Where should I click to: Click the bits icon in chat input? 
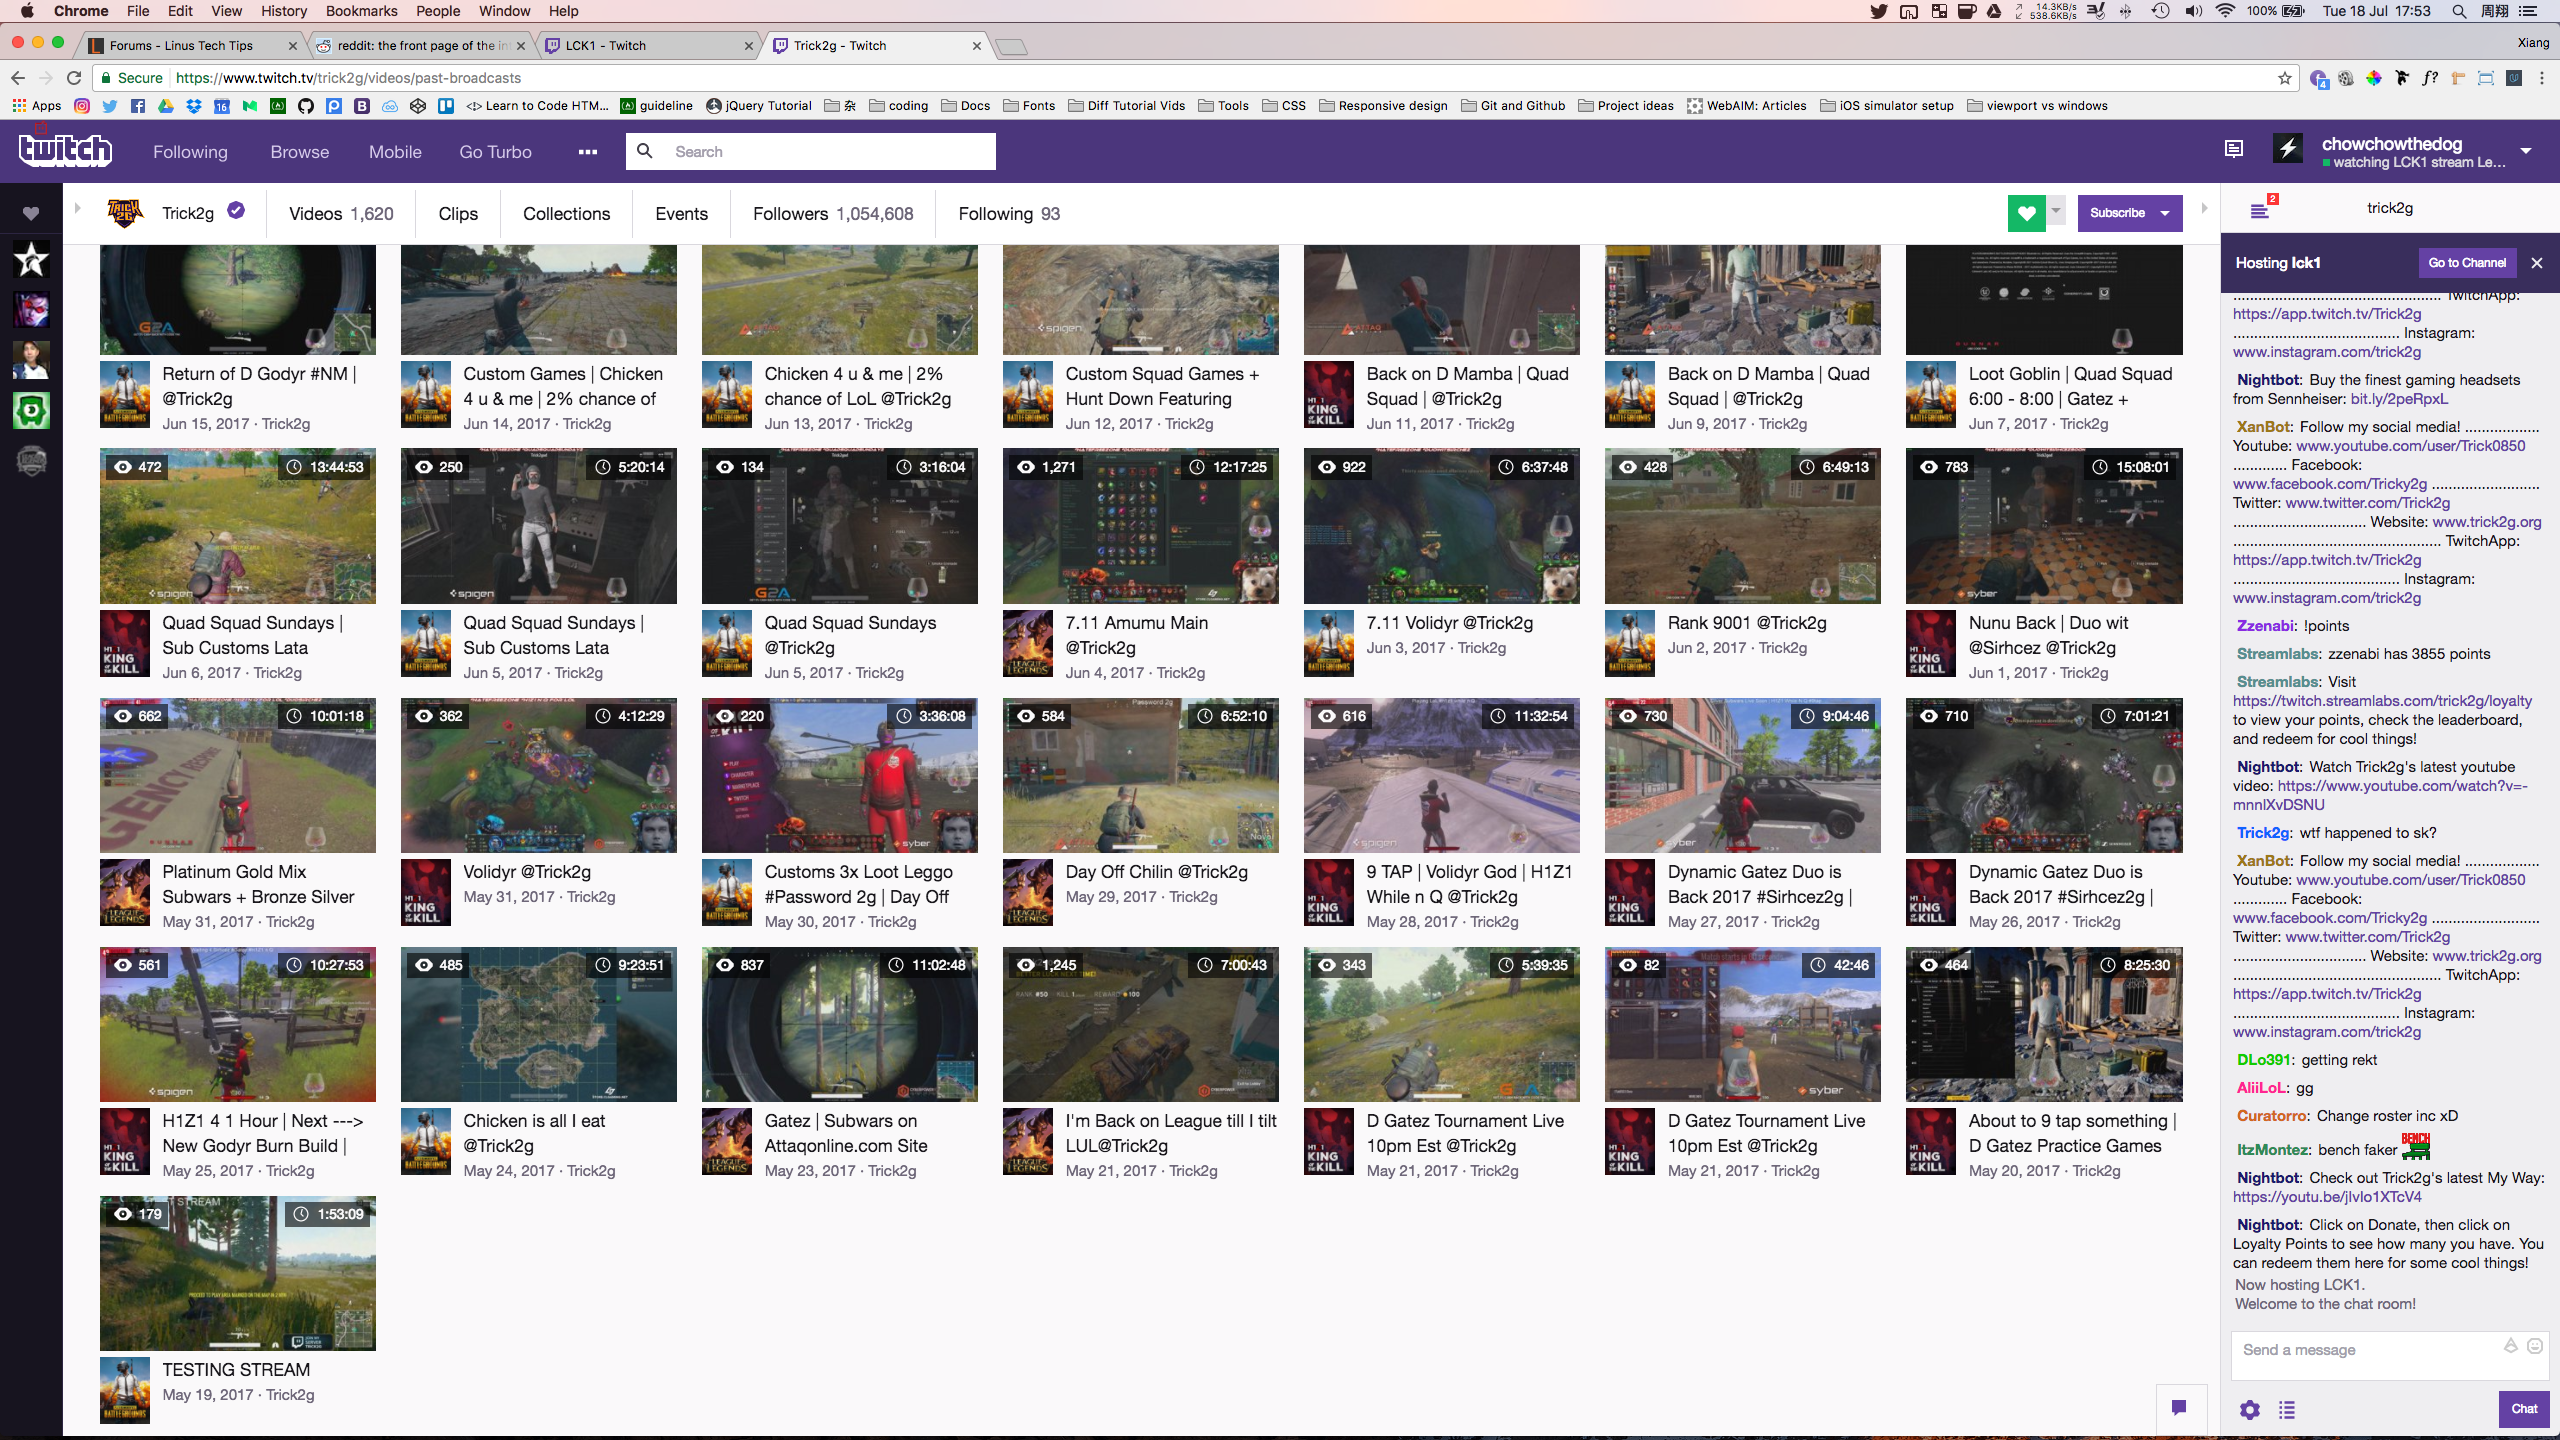[x=2510, y=1346]
